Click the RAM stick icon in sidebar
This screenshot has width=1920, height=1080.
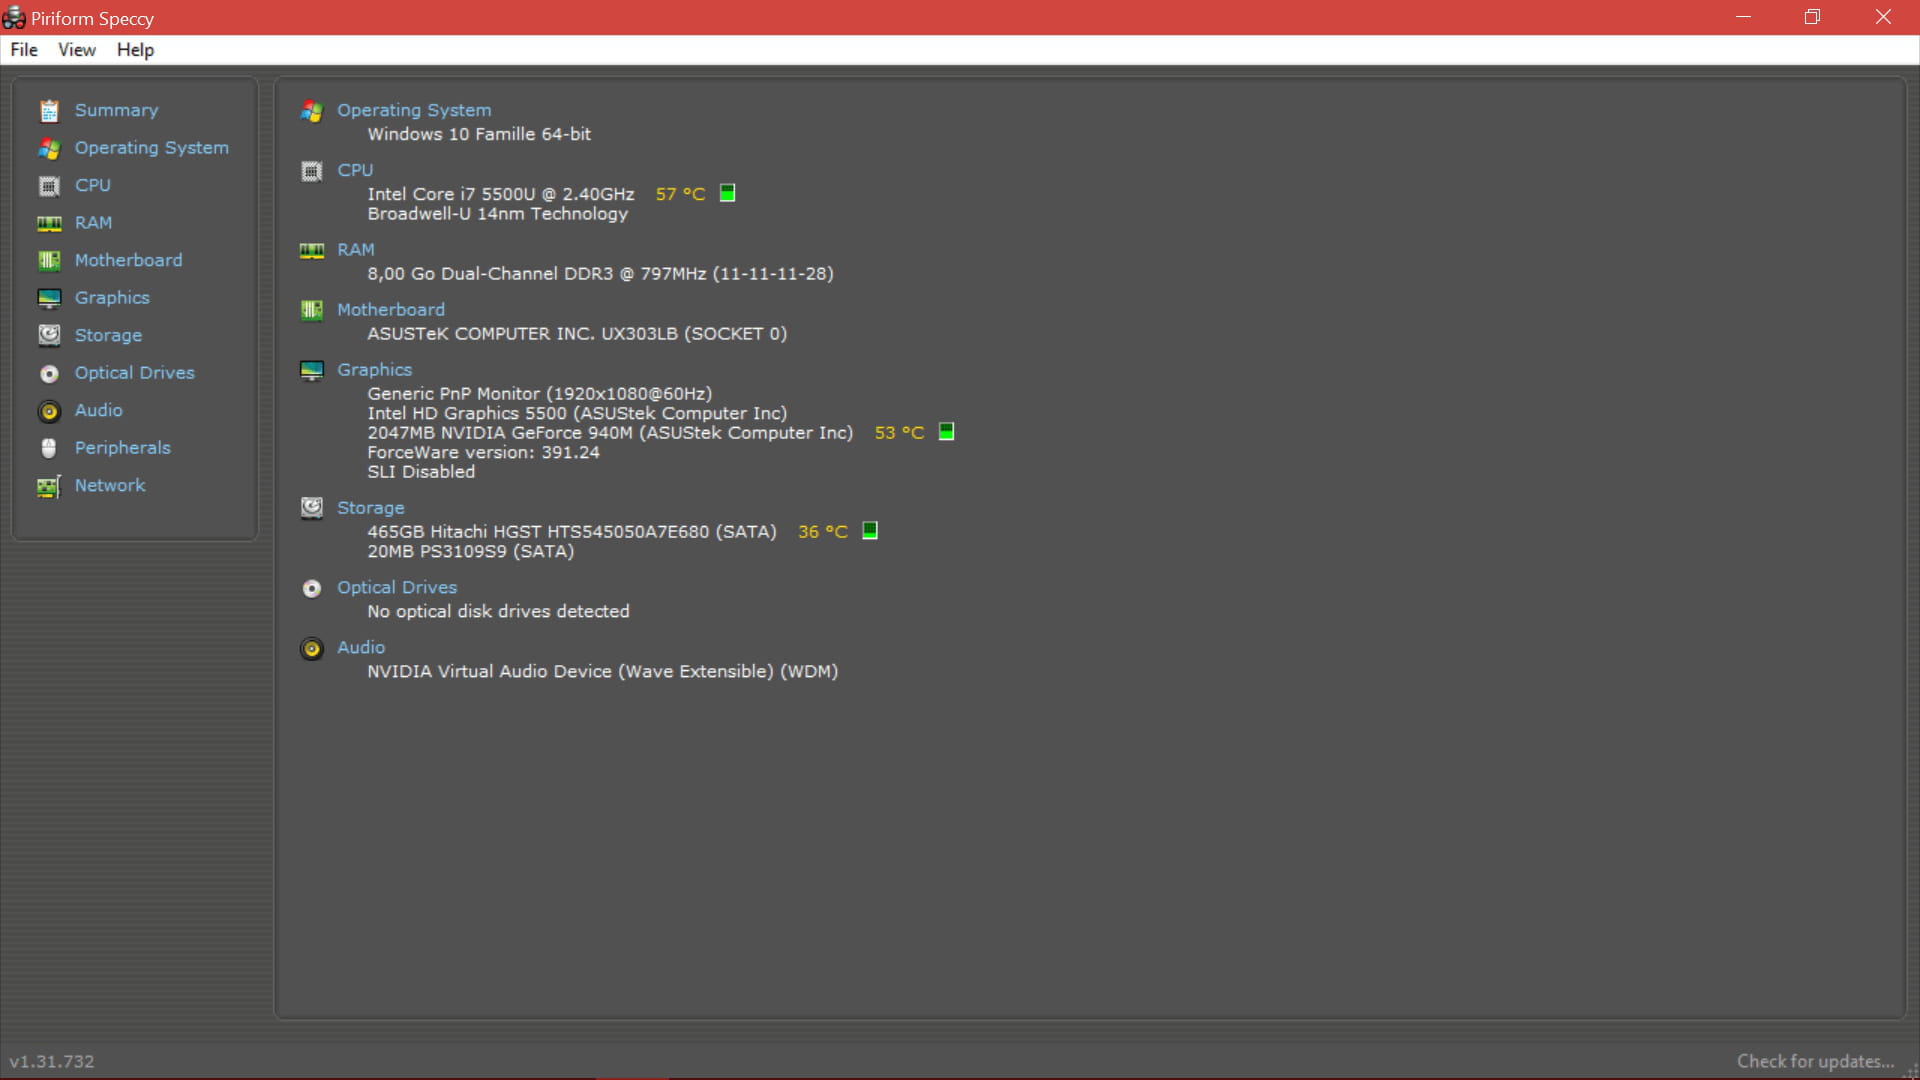point(49,223)
